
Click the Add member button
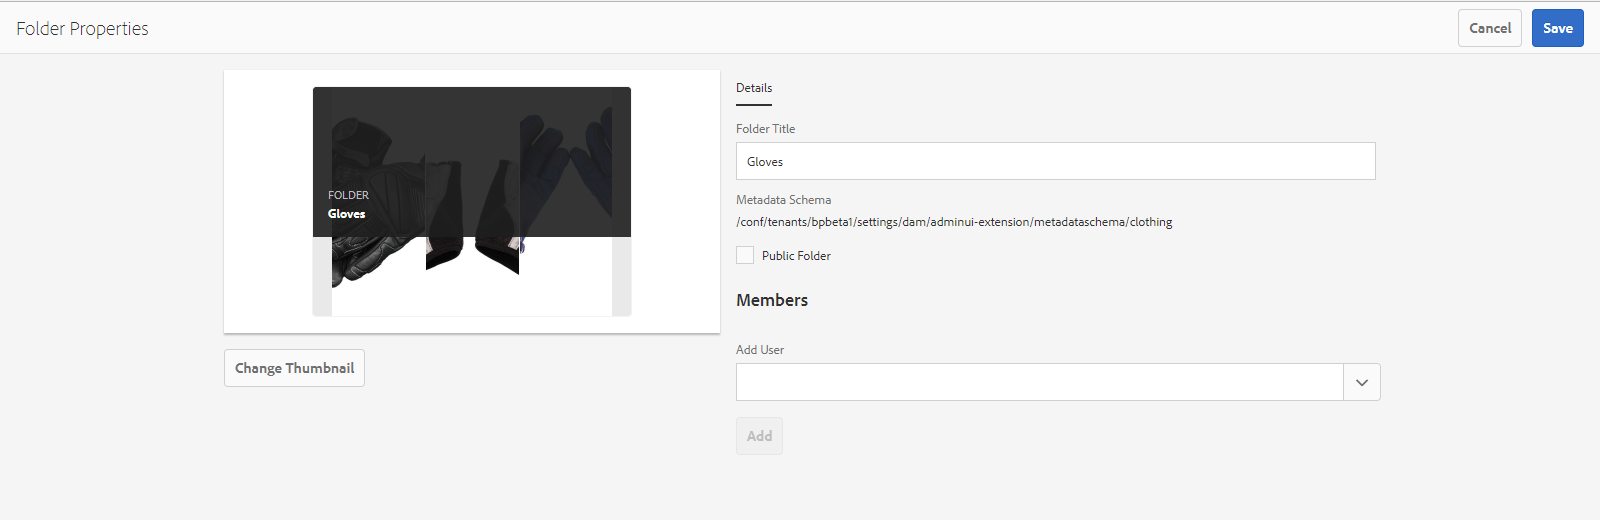tap(759, 436)
